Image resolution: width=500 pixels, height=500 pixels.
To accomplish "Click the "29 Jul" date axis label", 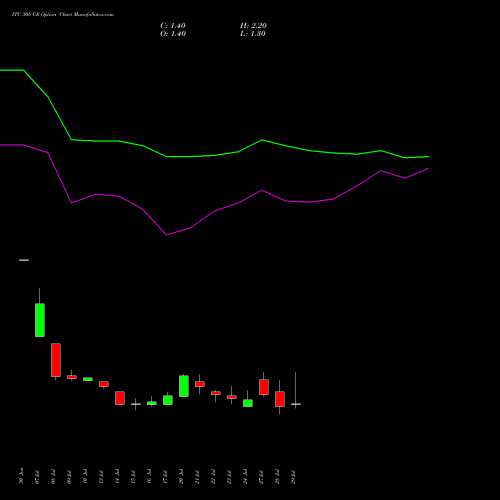I will coord(293,477).
